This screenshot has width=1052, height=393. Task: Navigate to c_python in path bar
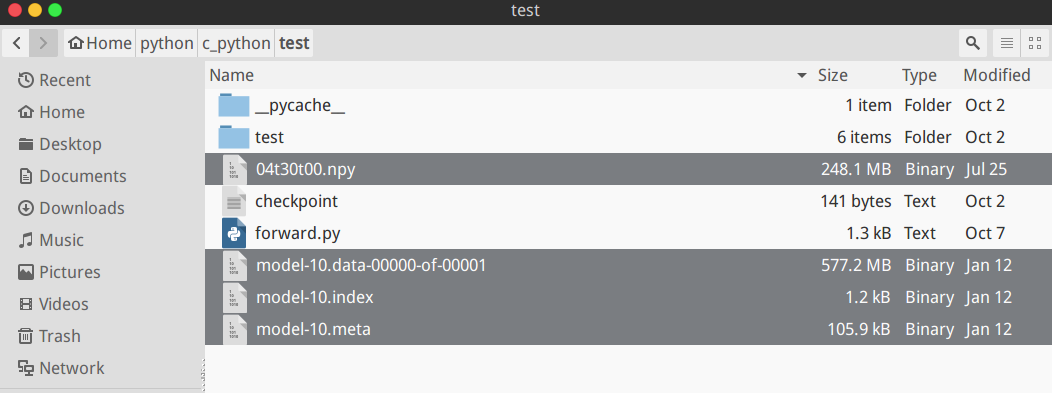[x=236, y=44]
